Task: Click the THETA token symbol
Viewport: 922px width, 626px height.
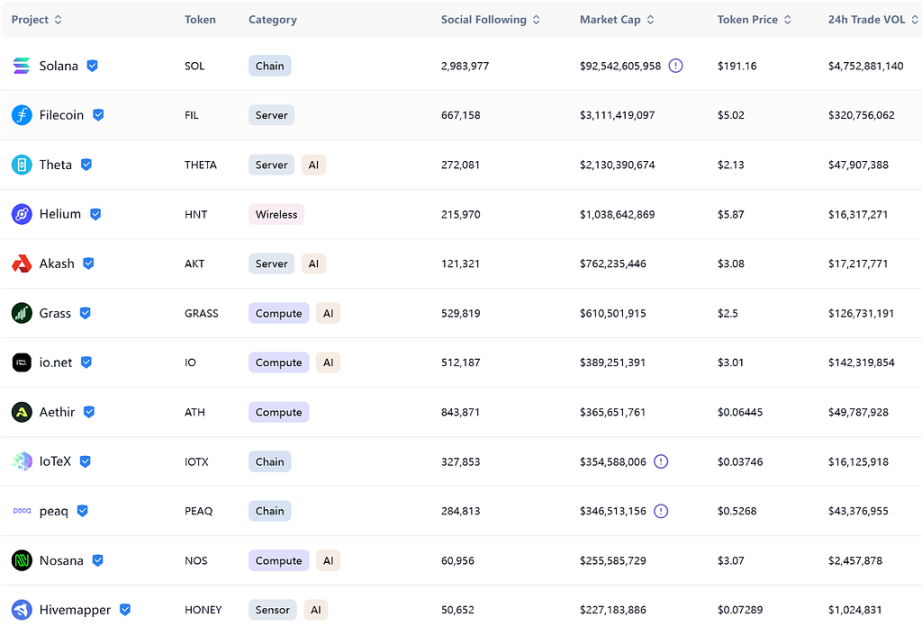Action: [201, 165]
